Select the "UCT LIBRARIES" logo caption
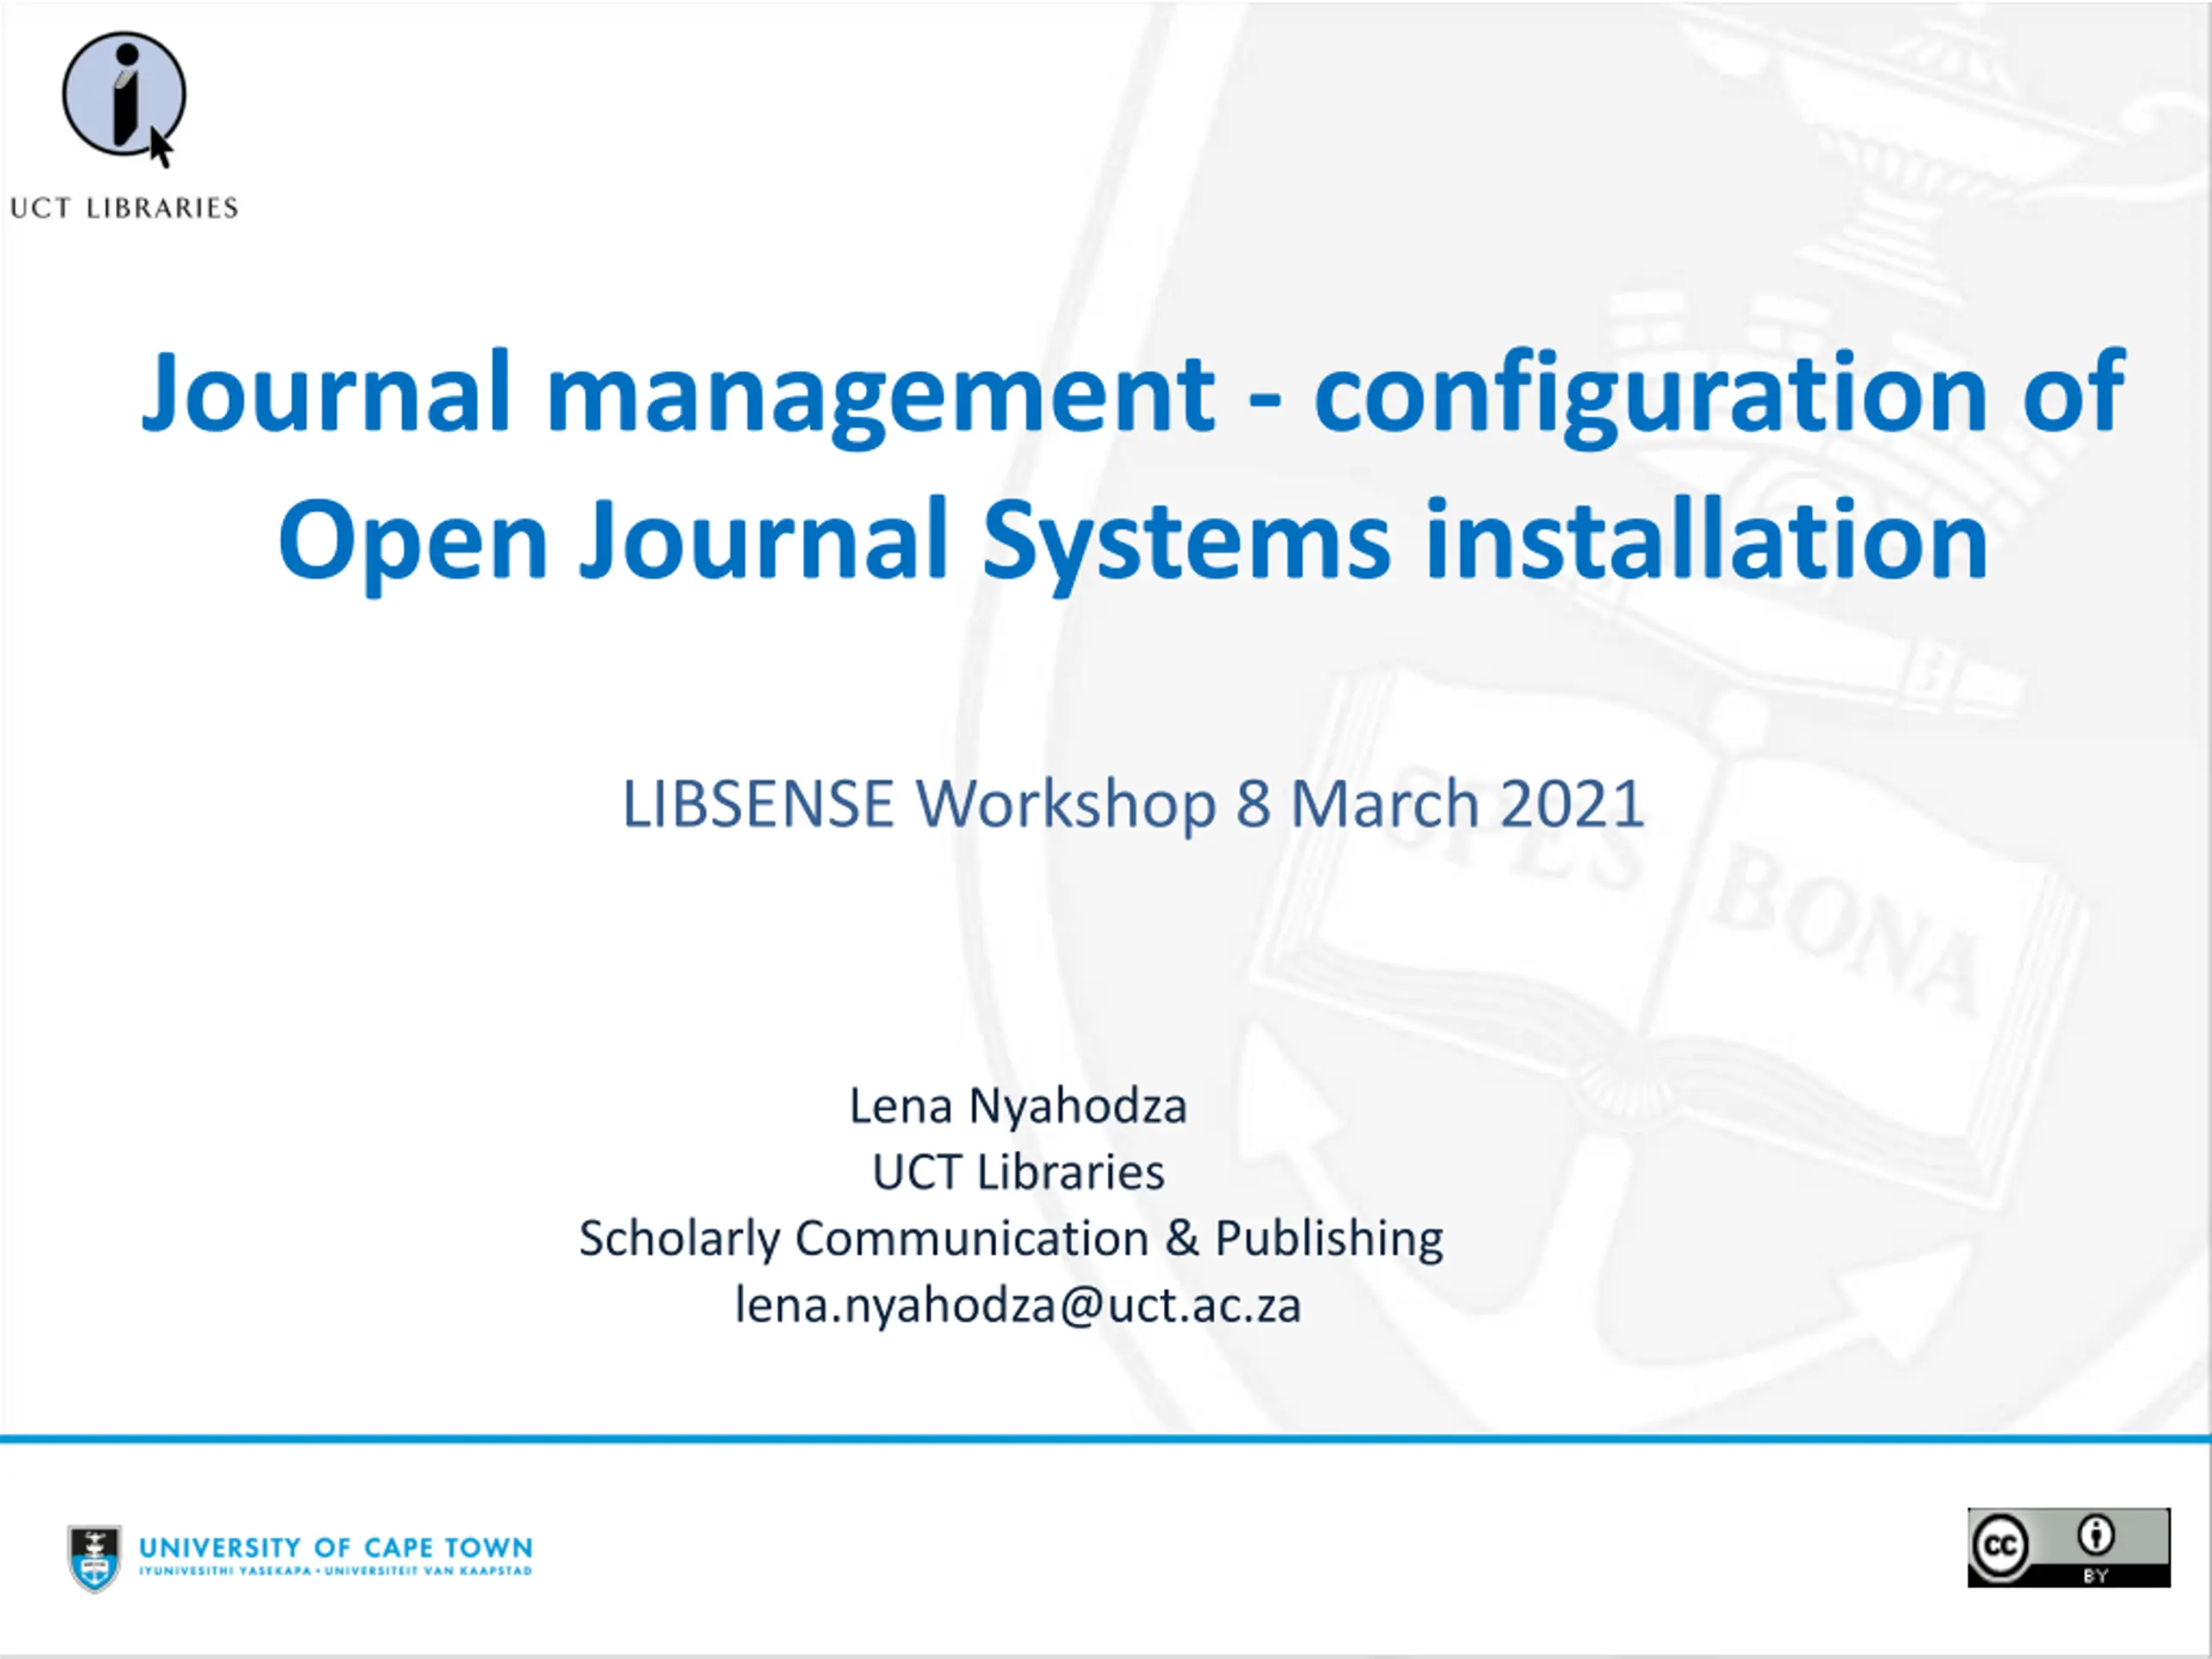The width and height of the screenshot is (2212, 1659). [124, 208]
